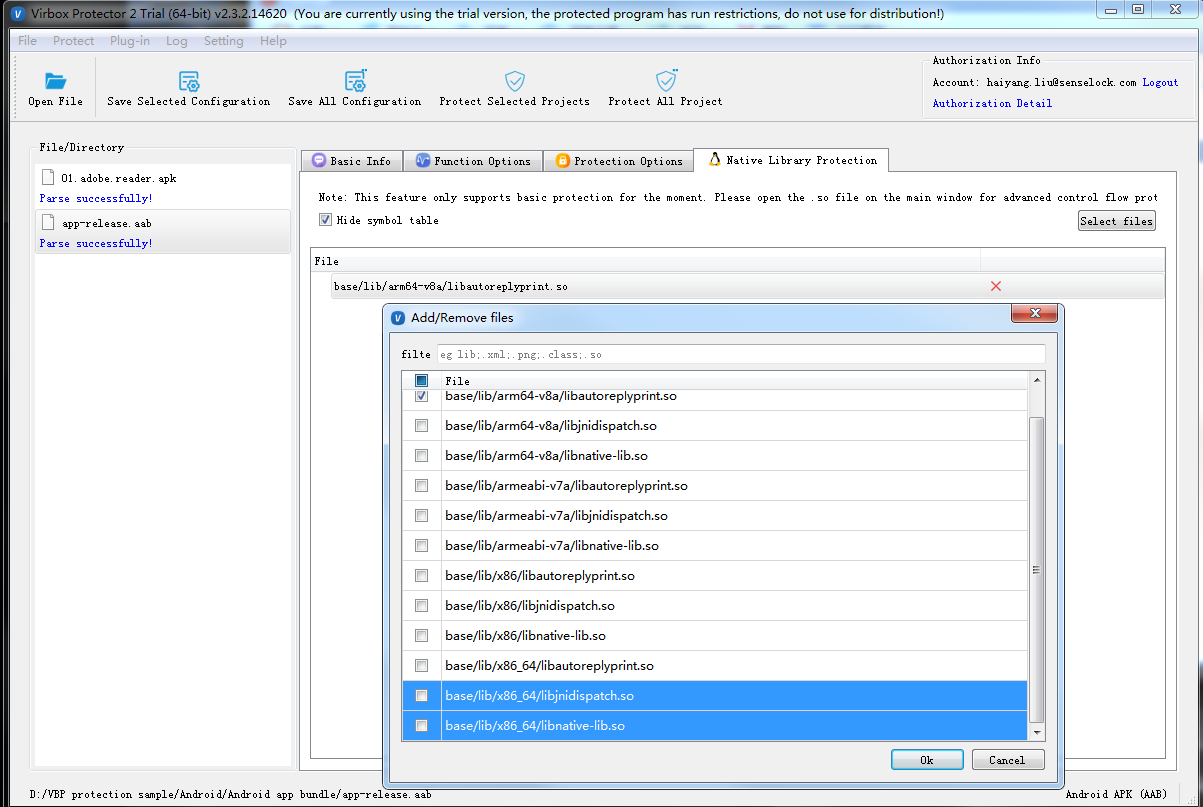Click row text base/lib/armeabi-v7a/libnative-lib.so

coord(552,546)
